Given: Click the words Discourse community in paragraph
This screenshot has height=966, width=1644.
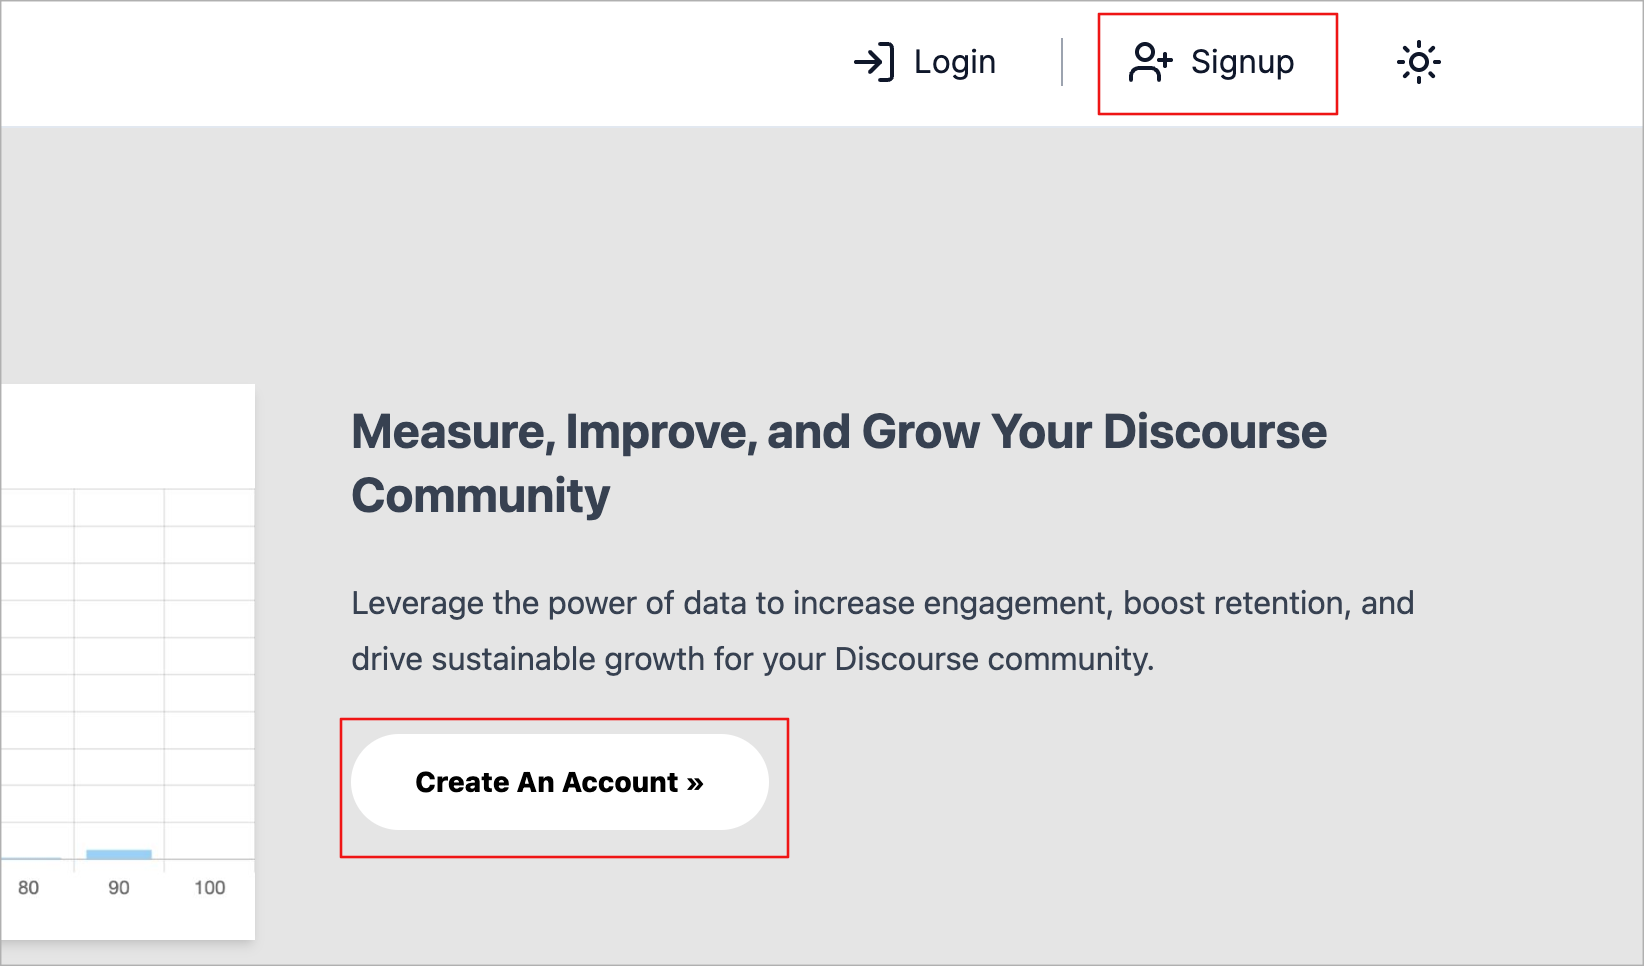Looking at the screenshot, I should 994,659.
